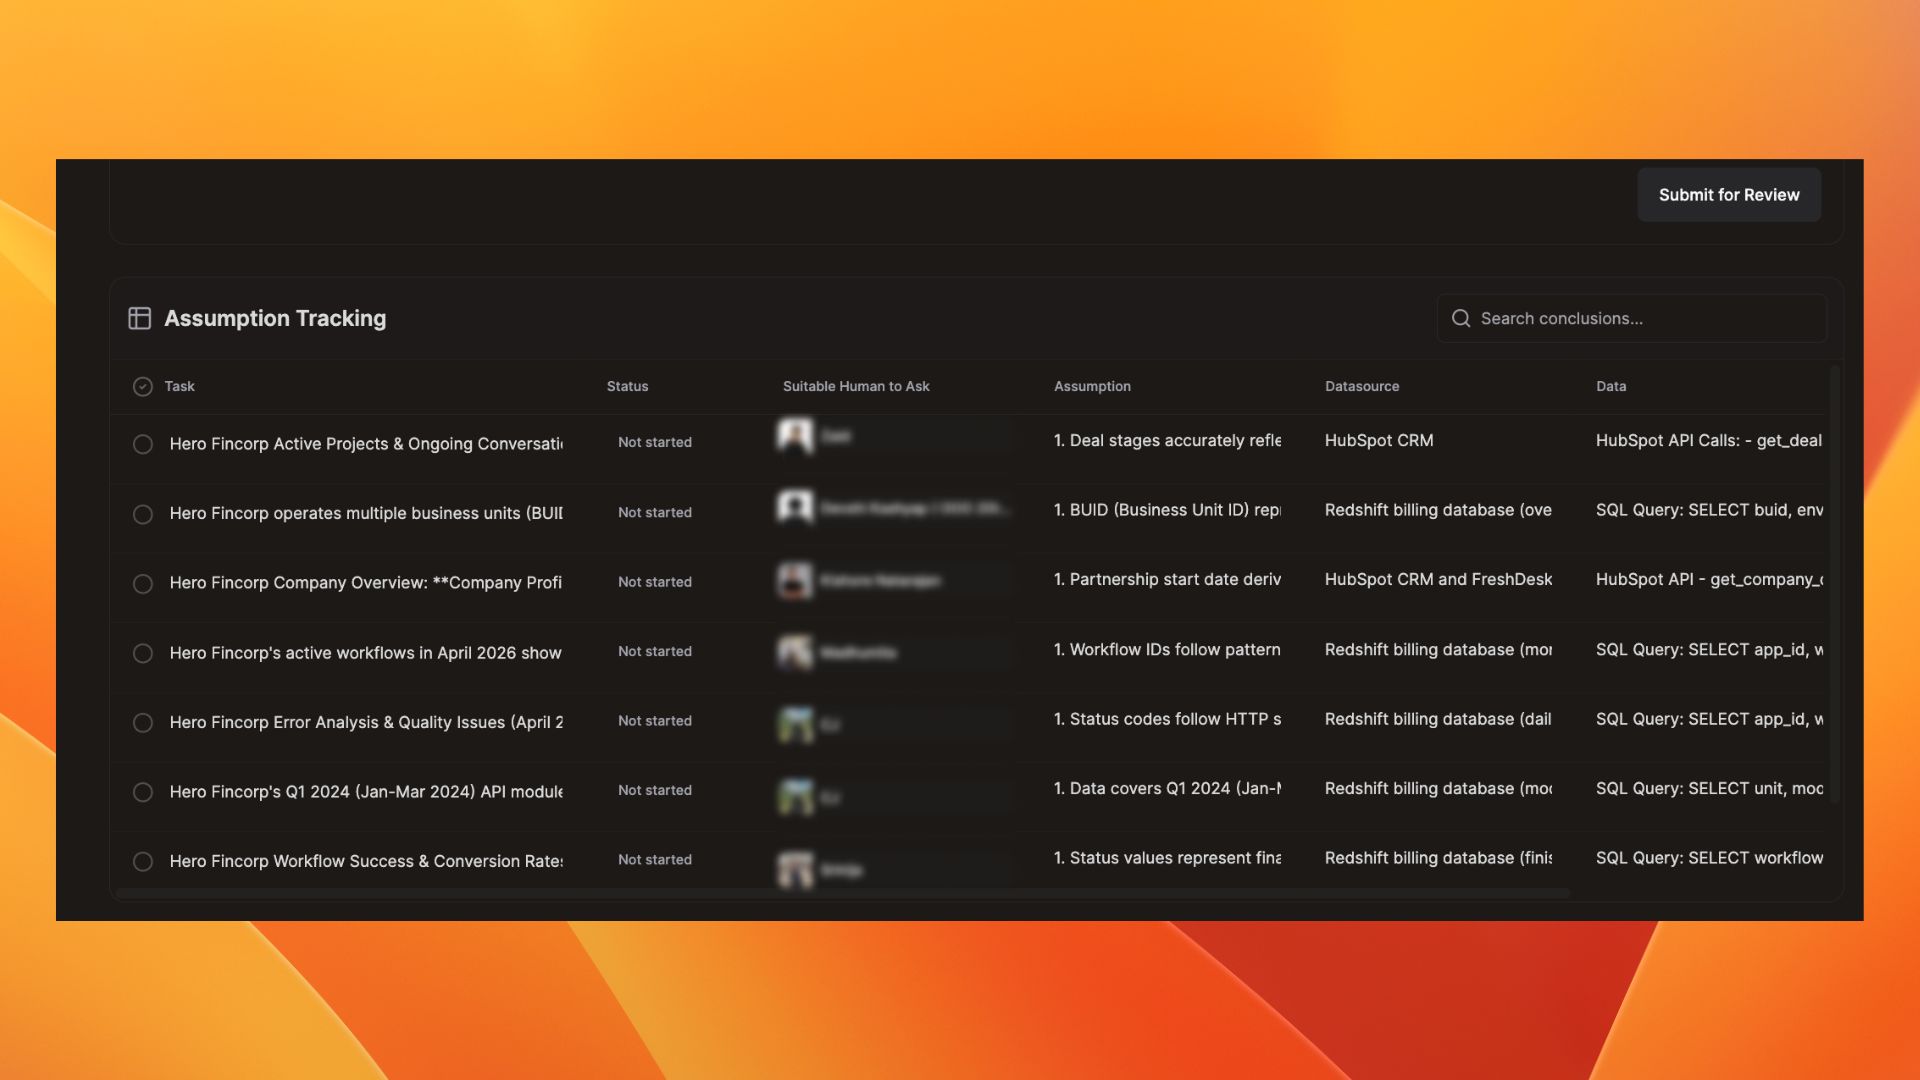Click avatar in the Error Analysis row
The height and width of the screenshot is (1080, 1920).
click(796, 724)
